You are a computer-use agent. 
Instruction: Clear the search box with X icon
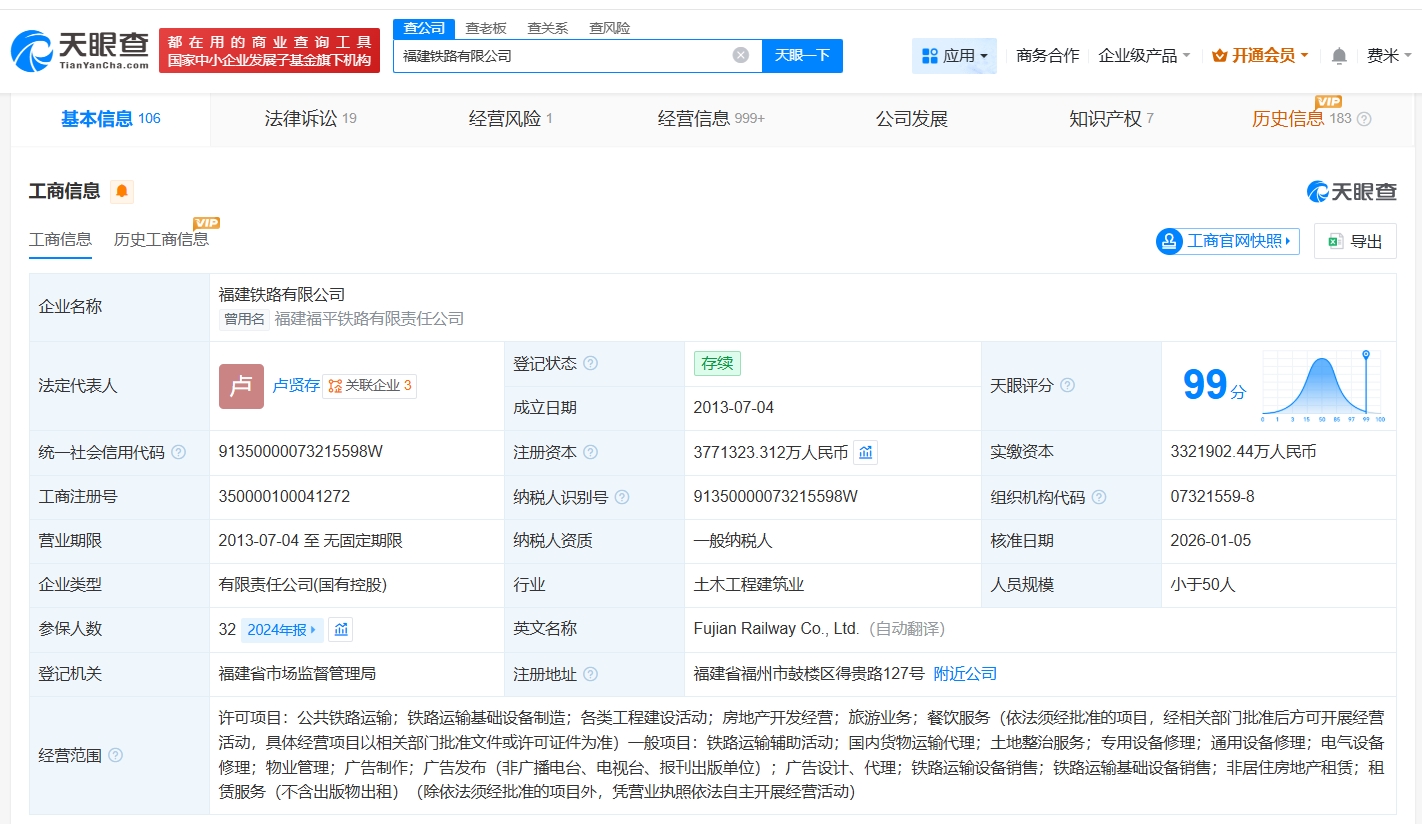(740, 55)
